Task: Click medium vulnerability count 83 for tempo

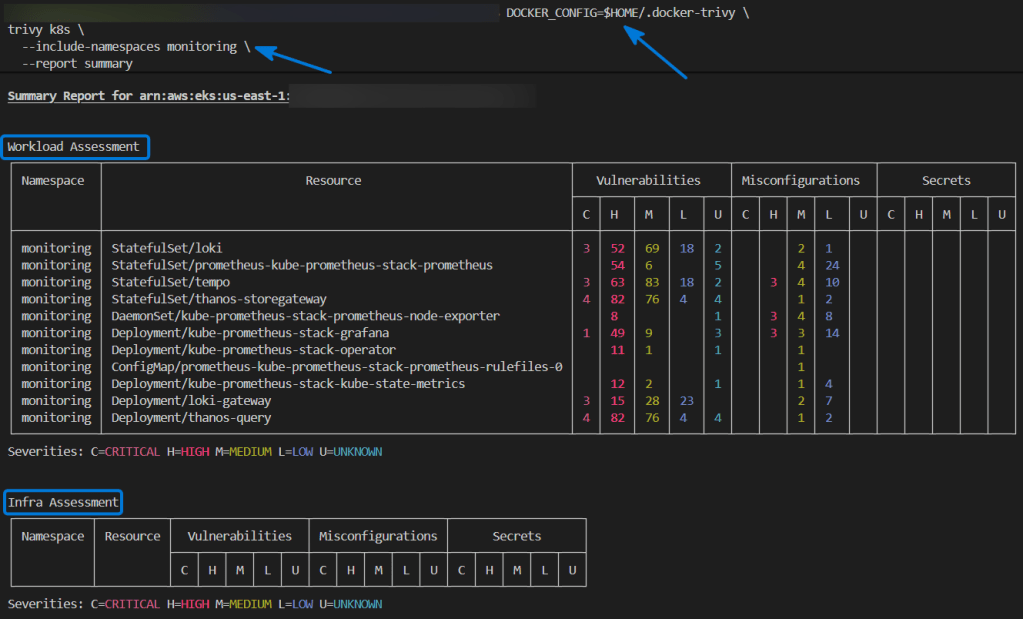Action: [x=652, y=282]
